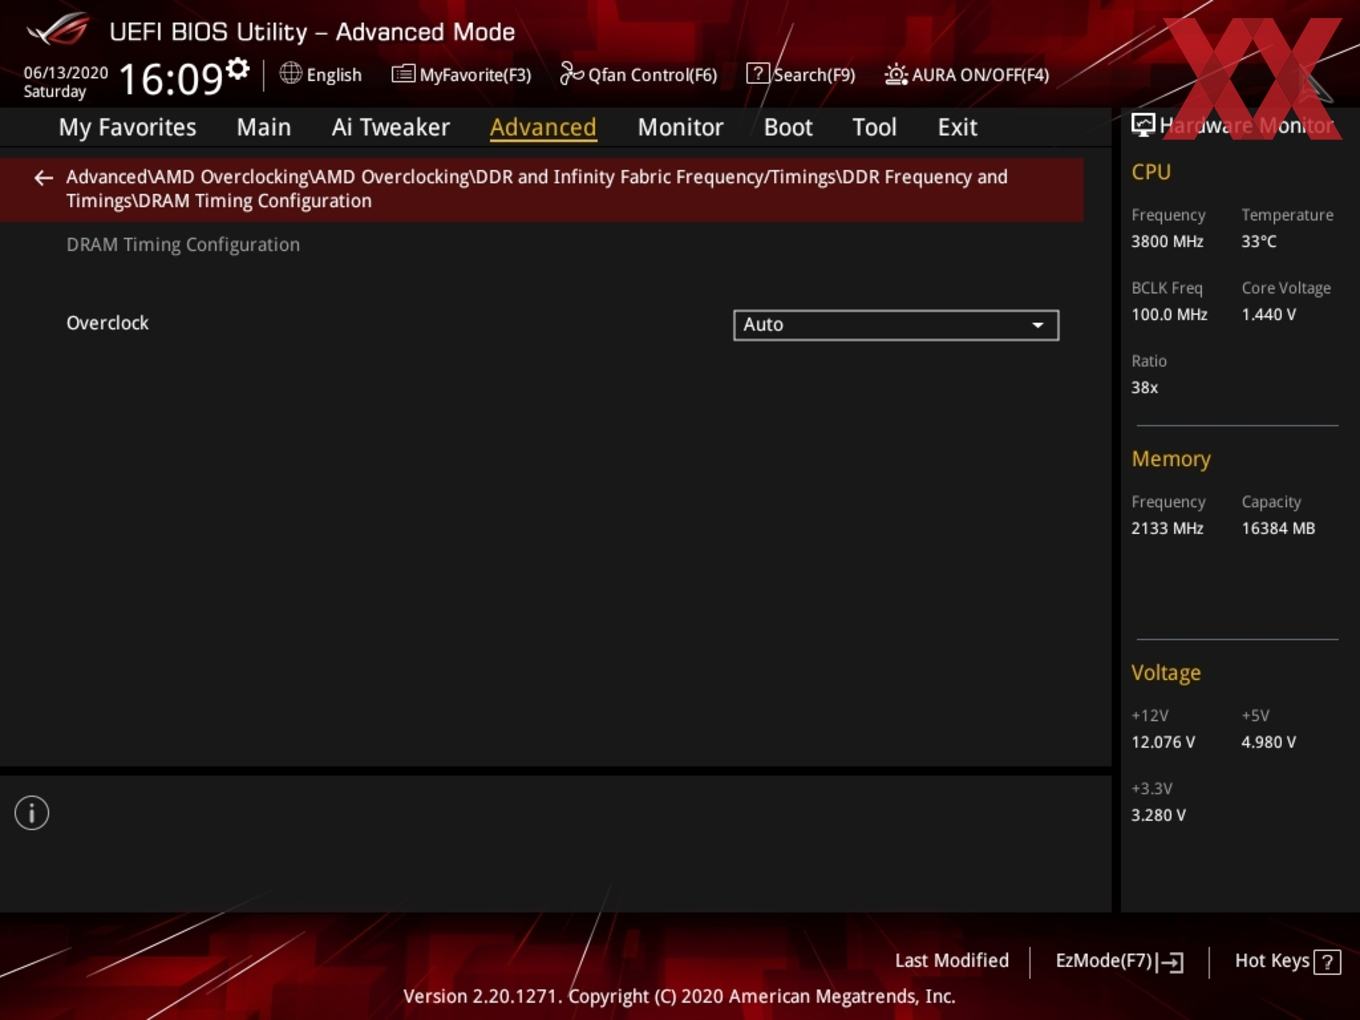
Task: Click BCLK Freq value 100.0 MHz
Action: pos(1169,315)
